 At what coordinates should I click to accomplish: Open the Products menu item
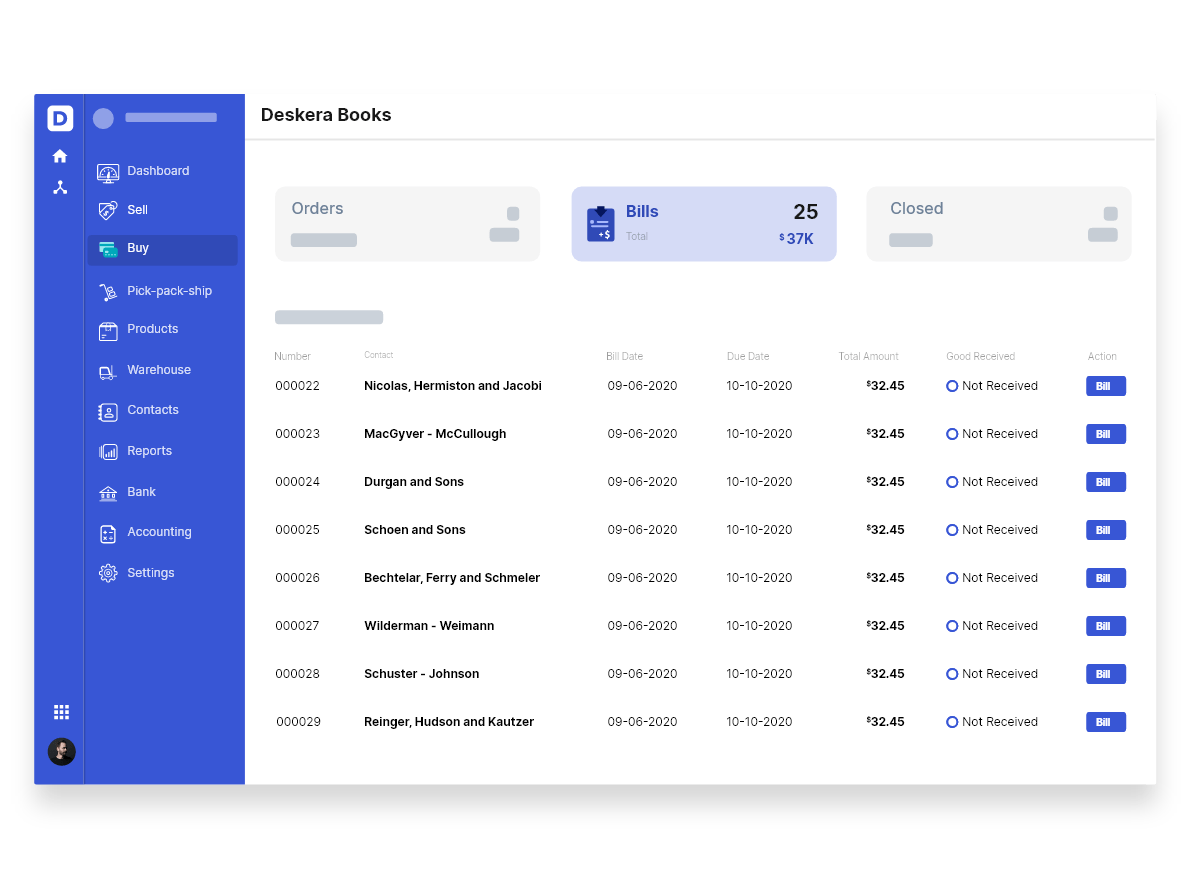(153, 329)
